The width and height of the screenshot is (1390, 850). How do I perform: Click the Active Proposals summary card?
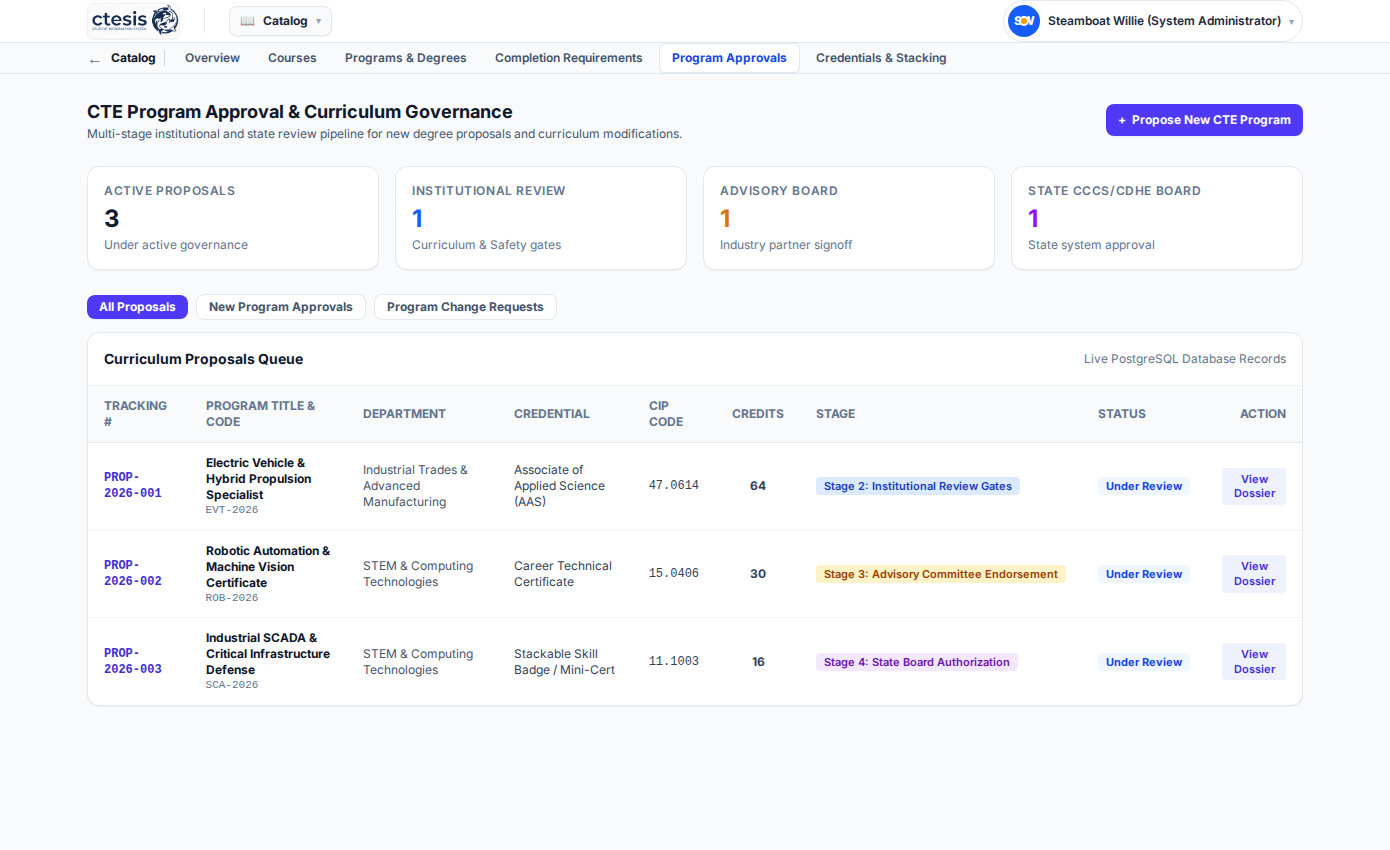pos(233,218)
